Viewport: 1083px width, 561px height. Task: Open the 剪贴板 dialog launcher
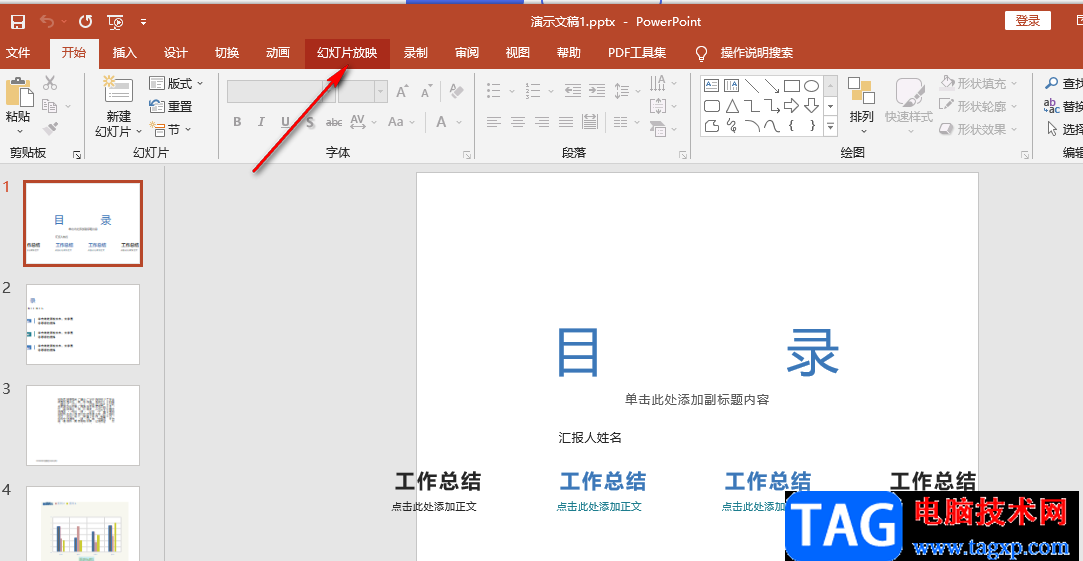coord(77,155)
